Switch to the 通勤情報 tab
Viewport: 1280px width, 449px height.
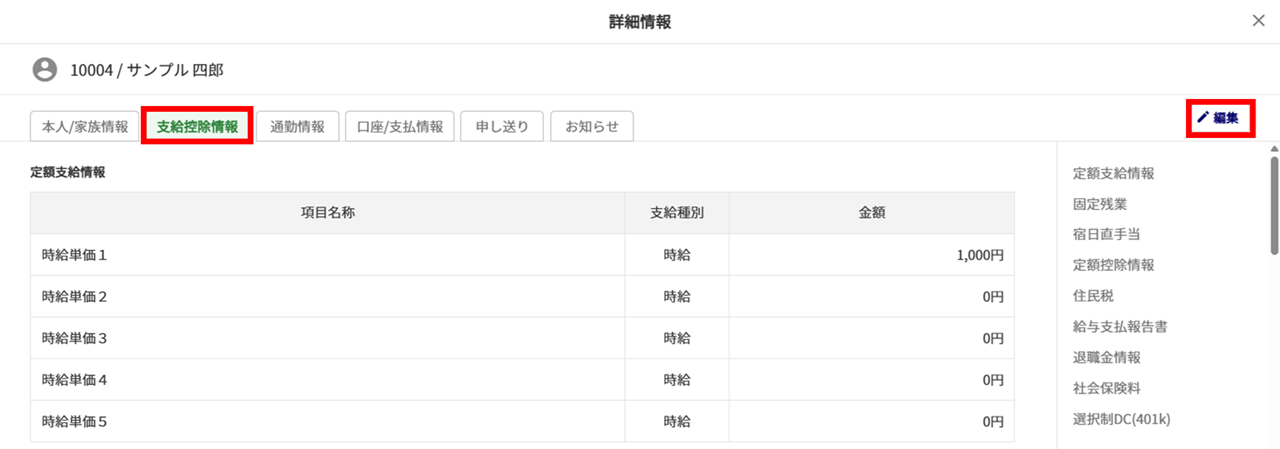[297, 127]
